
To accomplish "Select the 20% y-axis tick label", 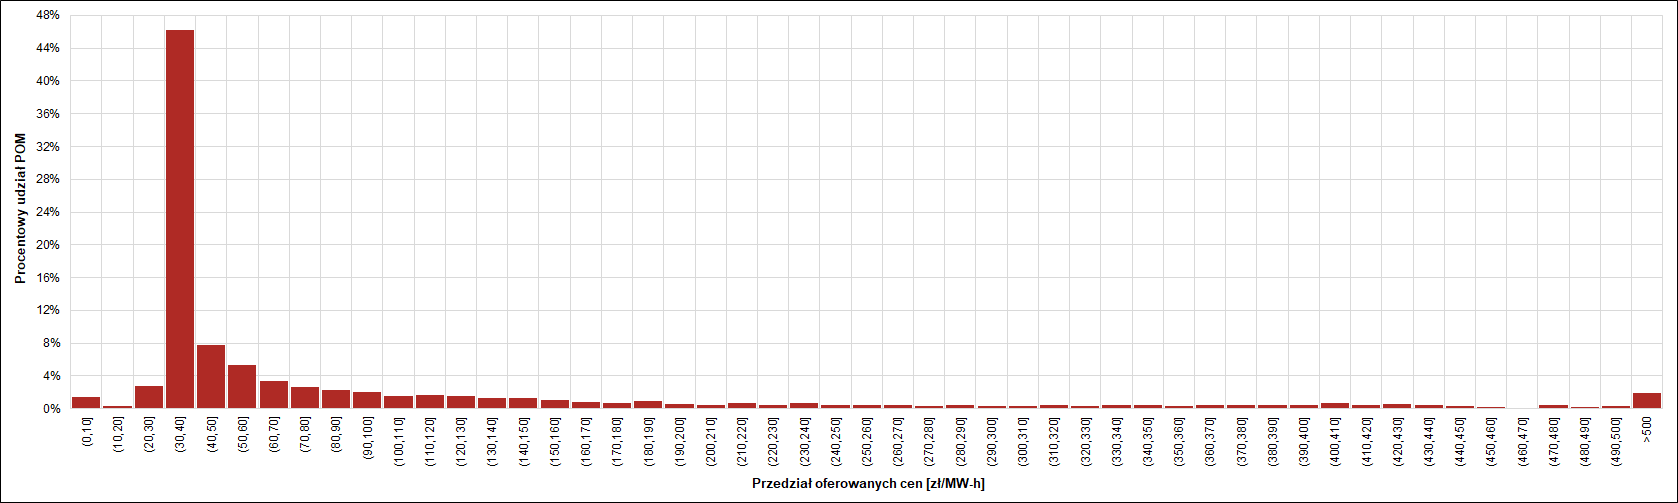I will 47,245.
